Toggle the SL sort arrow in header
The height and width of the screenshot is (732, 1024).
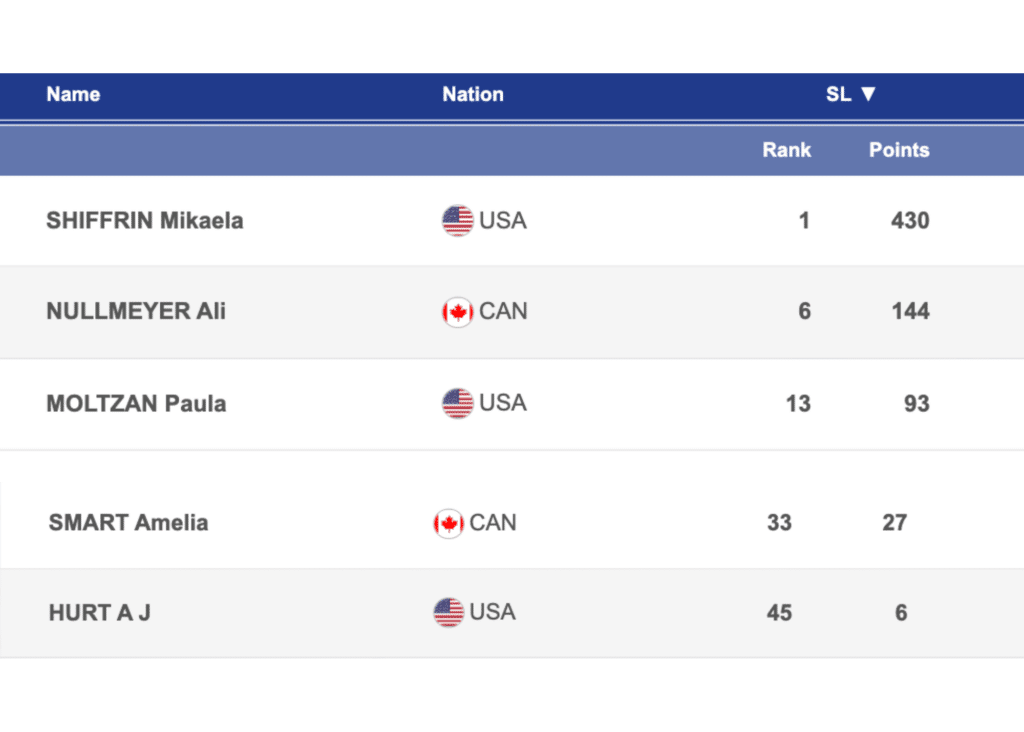pos(868,94)
